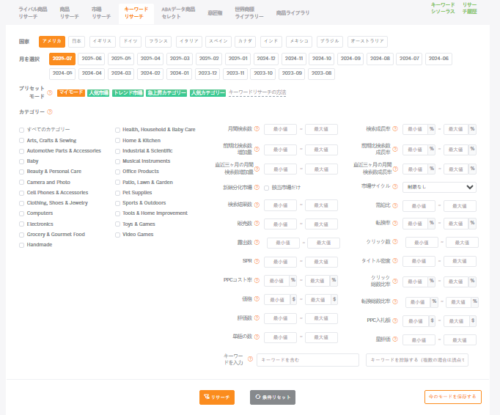Screen dimensions: 500x415
Task: Tick the Electronics category checkbox
Action: tap(22, 224)
